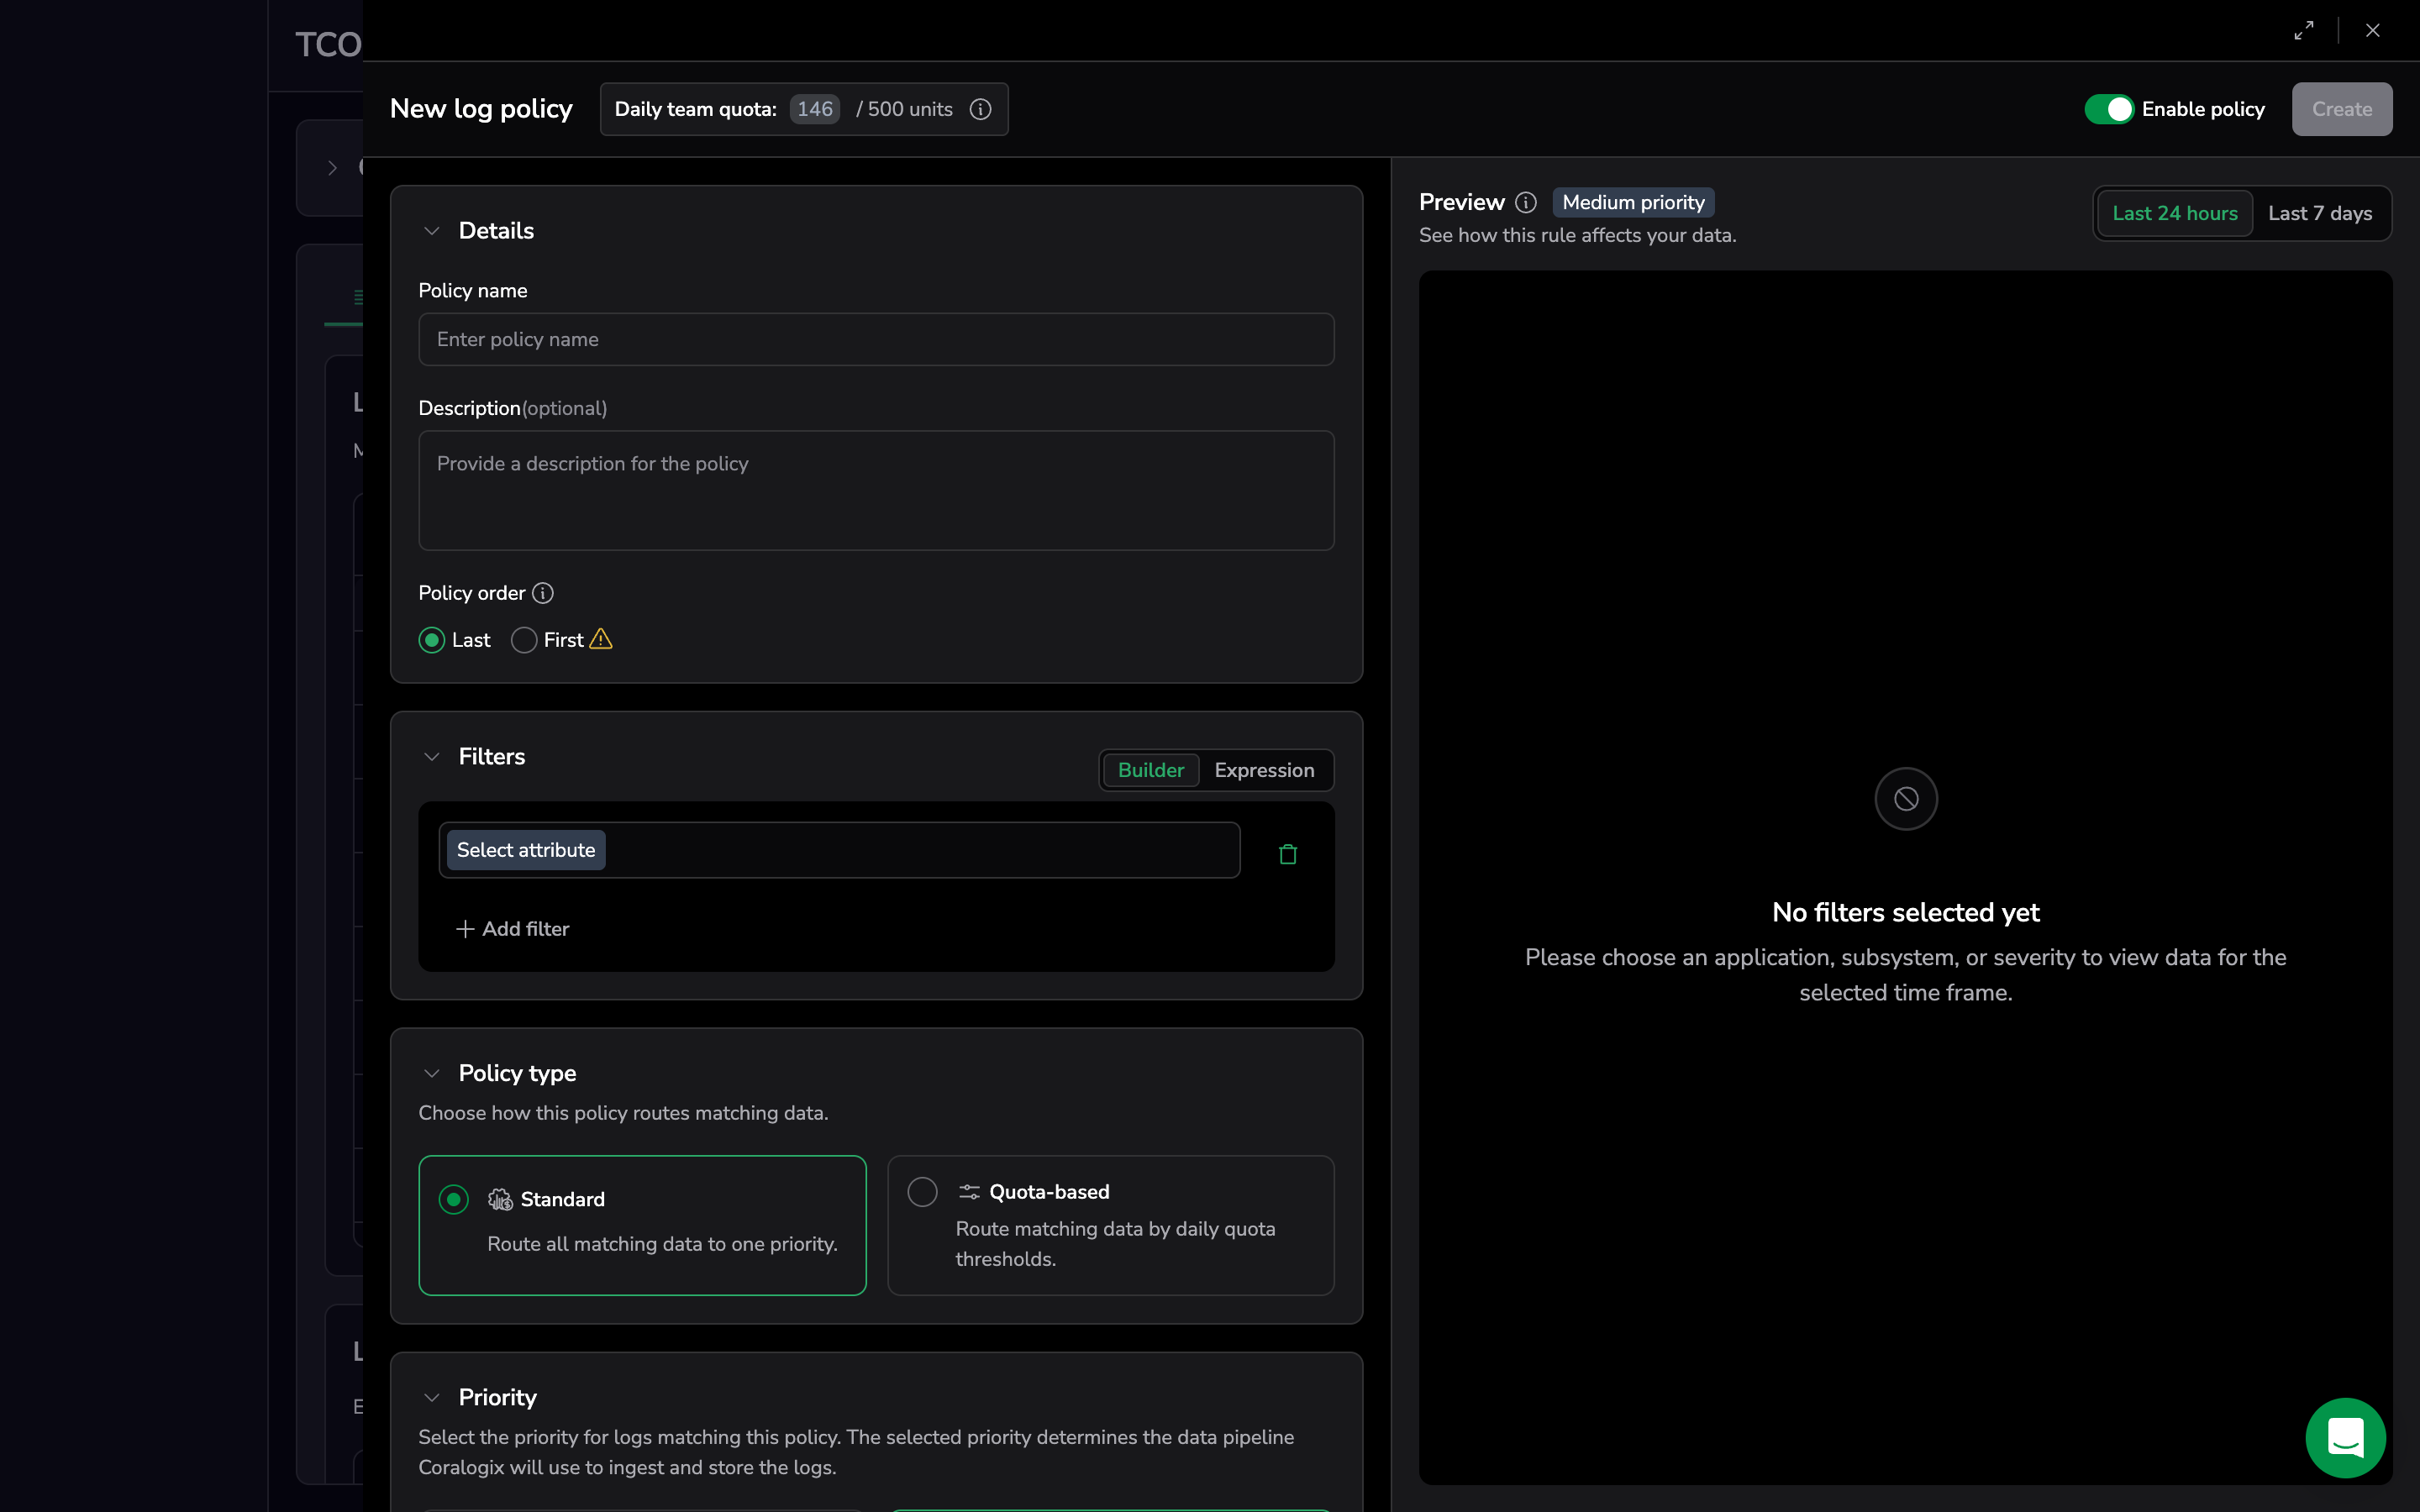Collapse the Details section
The image size is (2420, 1512).
432,231
